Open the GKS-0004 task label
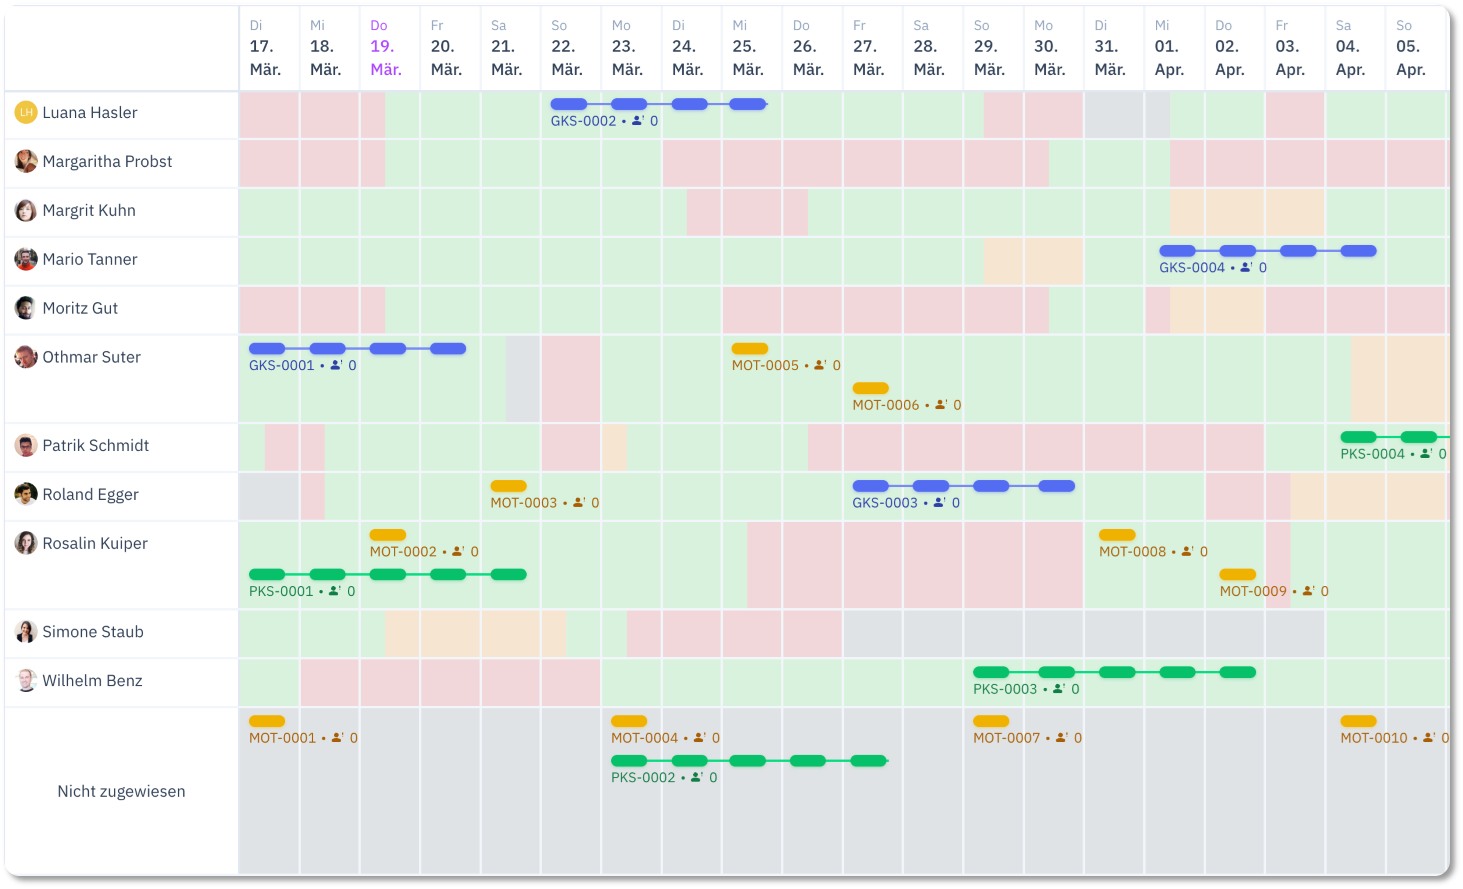 tap(1192, 268)
